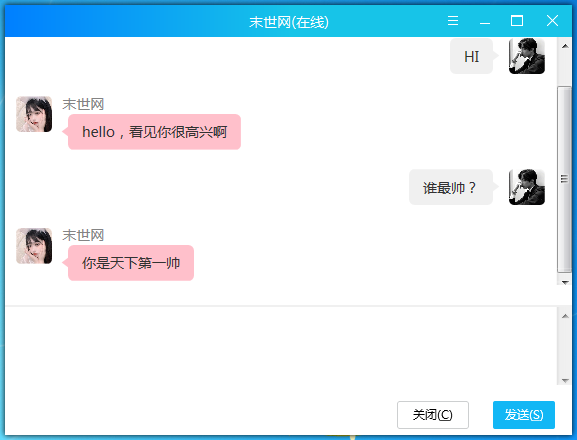Image resolution: width=577 pixels, height=440 pixels.
Task: Click chat history scroll up arrow
Action: click(565, 46)
